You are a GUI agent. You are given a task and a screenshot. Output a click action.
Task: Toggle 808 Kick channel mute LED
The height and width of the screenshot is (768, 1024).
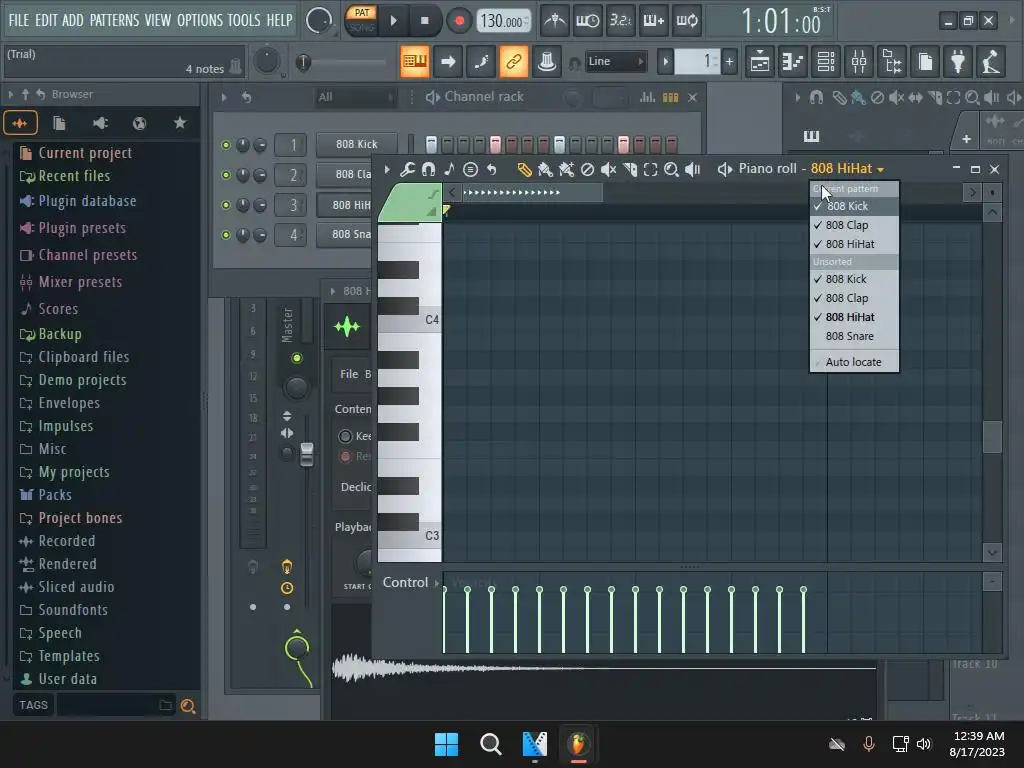(x=226, y=145)
